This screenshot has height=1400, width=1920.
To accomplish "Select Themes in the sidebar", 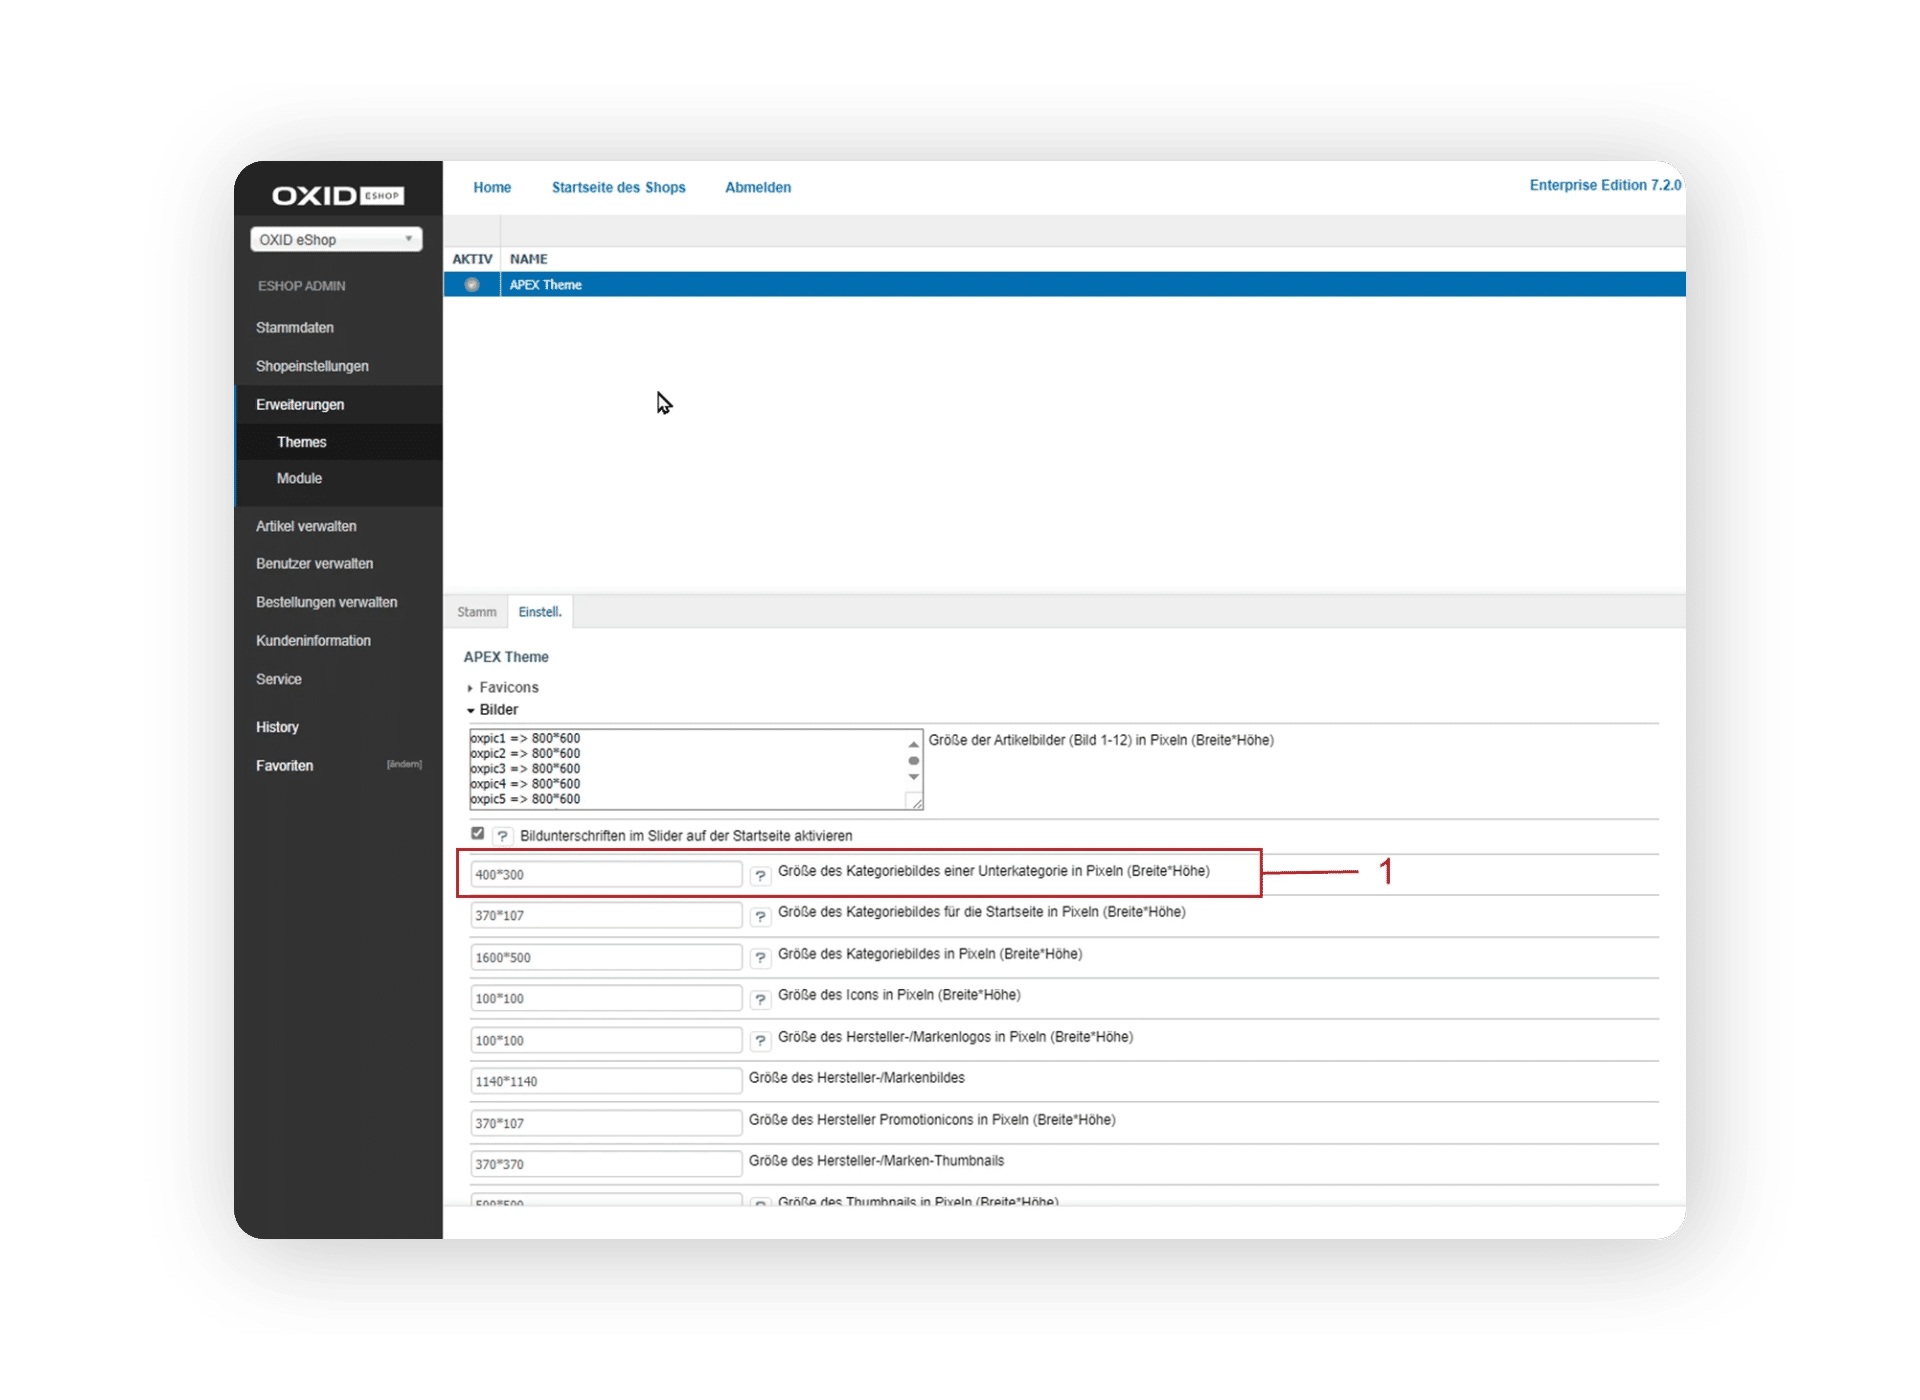I will click(x=302, y=442).
